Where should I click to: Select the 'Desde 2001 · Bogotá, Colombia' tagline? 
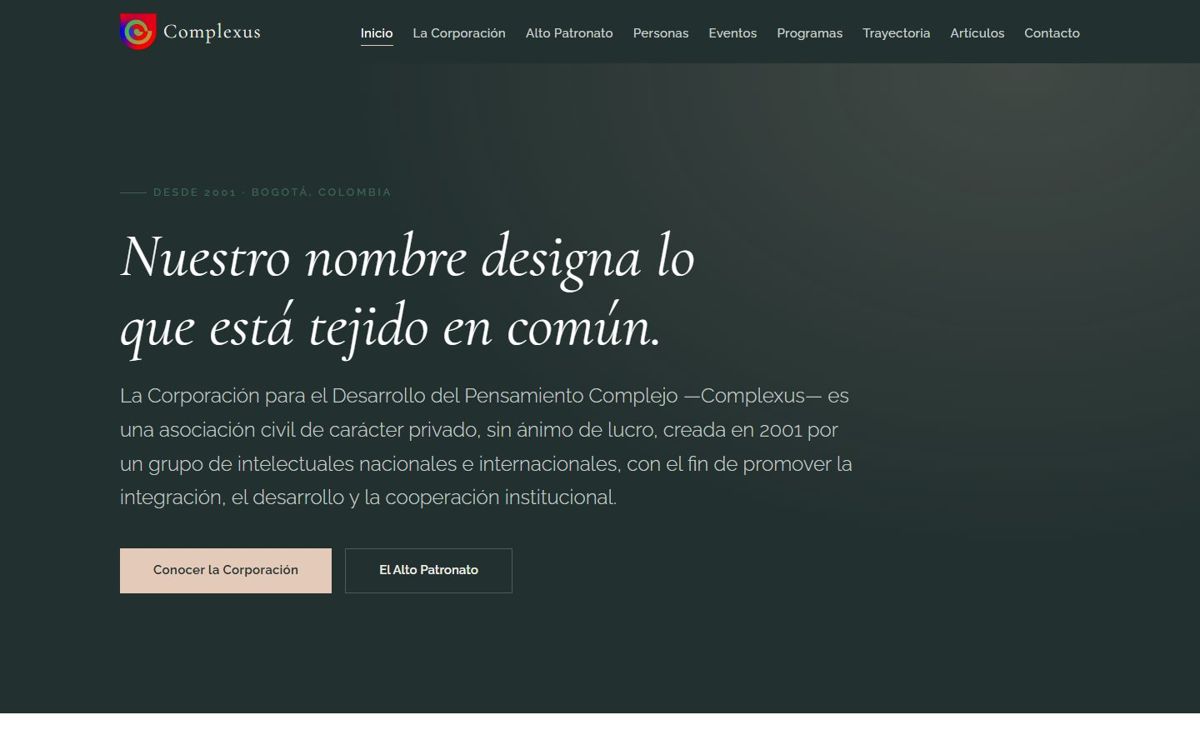272,192
